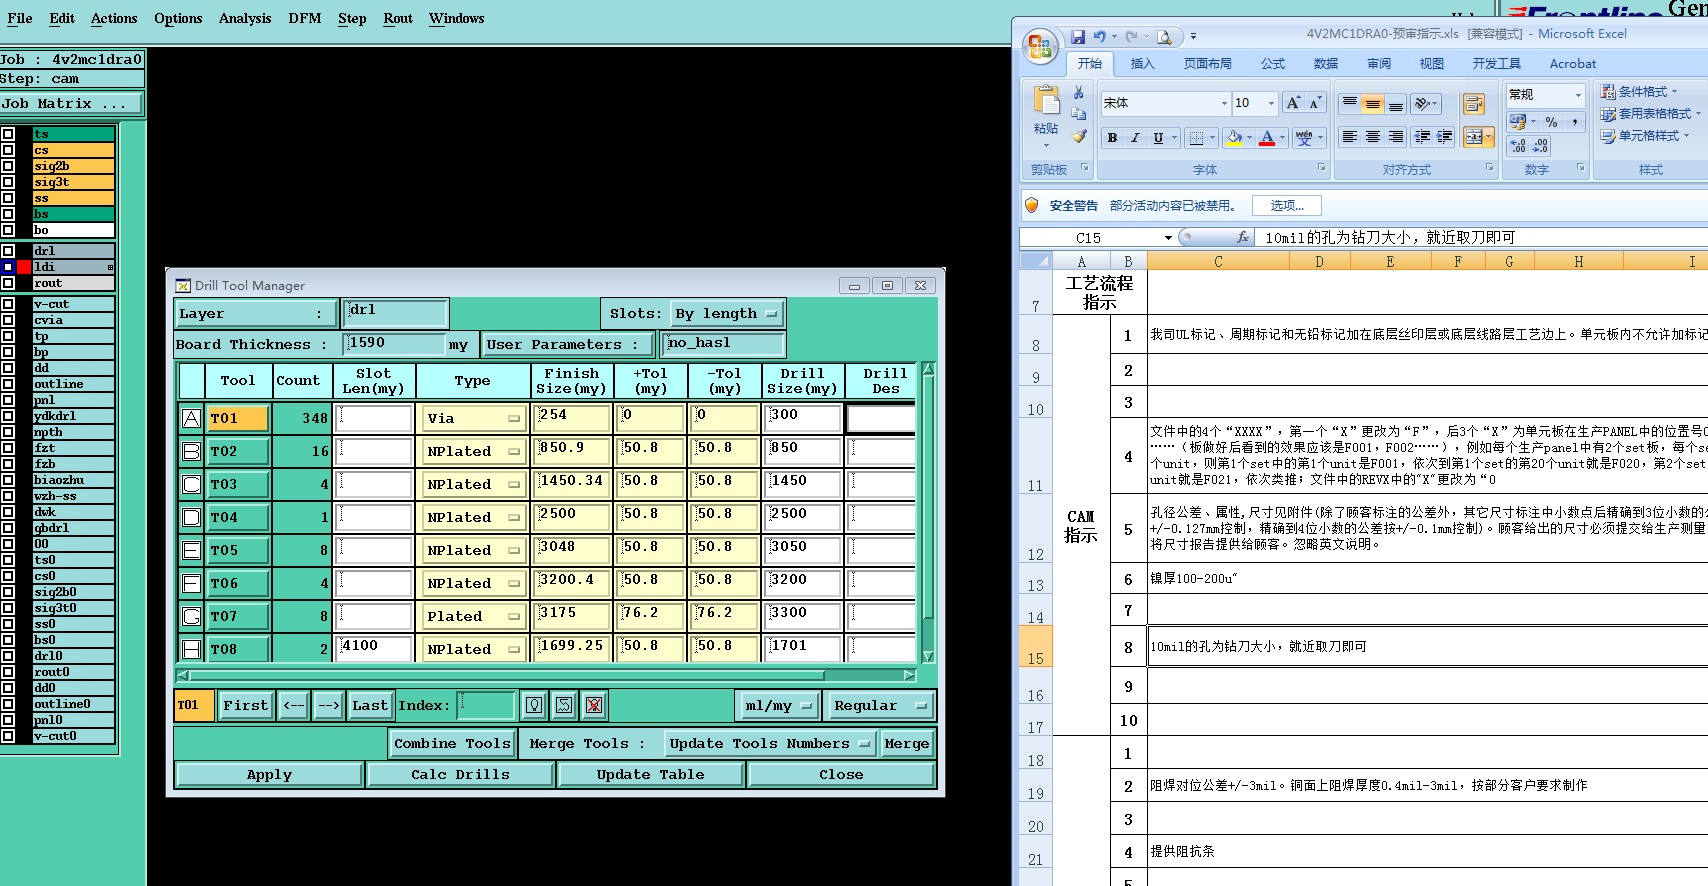Click the red color box of ldi layer

[24, 267]
